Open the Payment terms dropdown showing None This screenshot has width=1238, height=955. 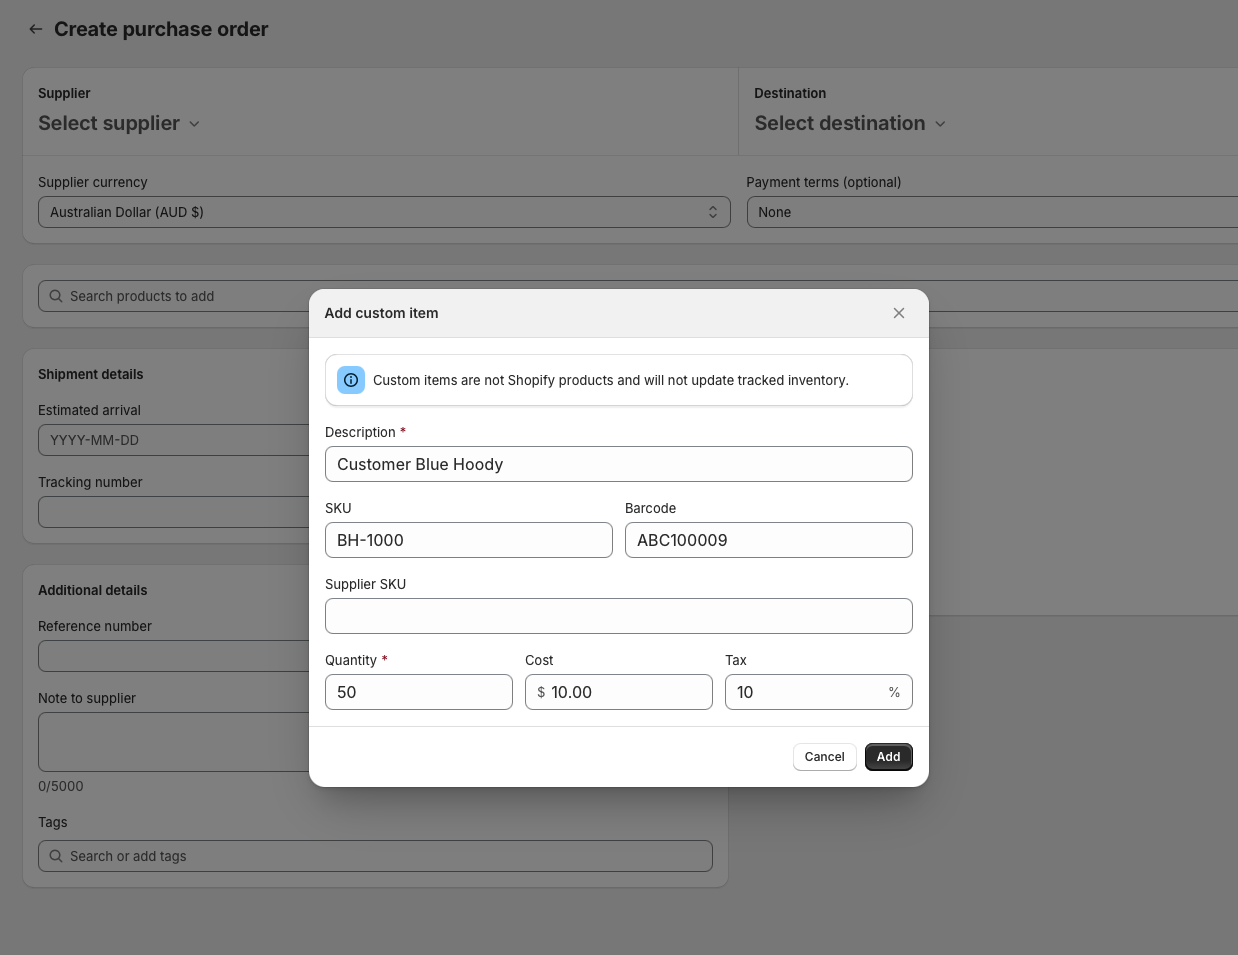click(x=992, y=212)
